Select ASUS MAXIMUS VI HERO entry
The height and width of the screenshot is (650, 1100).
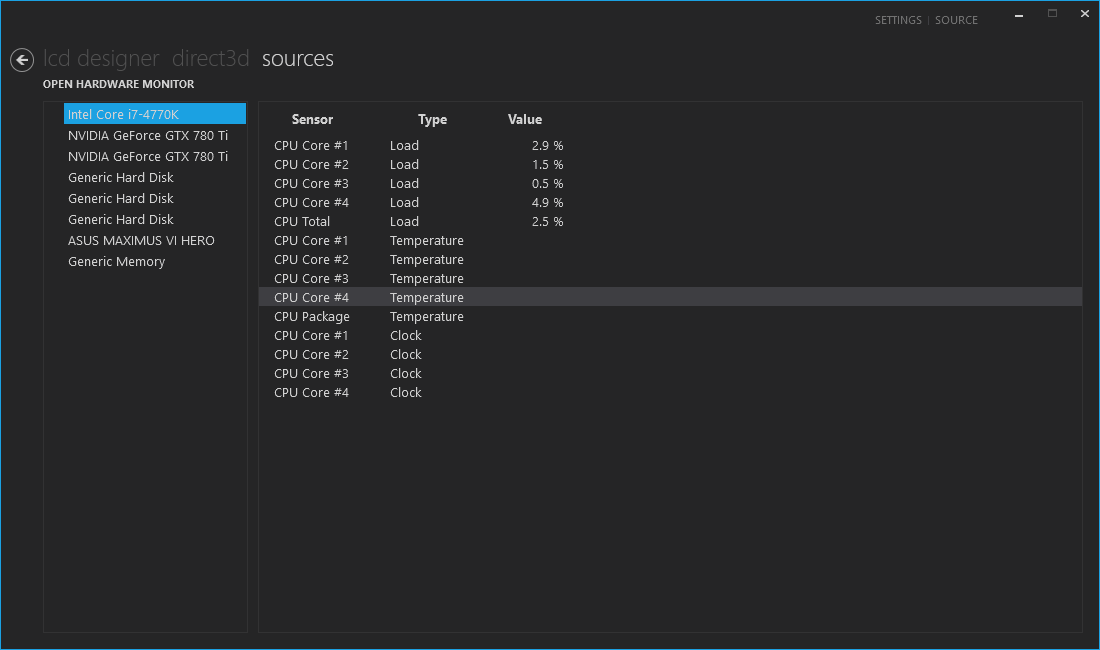(x=155, y=241)
